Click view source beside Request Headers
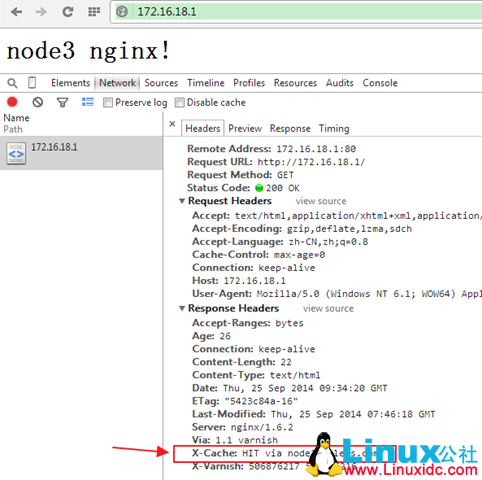The width and height of the screenshot is (482, 480). click(x=321, y=201)
